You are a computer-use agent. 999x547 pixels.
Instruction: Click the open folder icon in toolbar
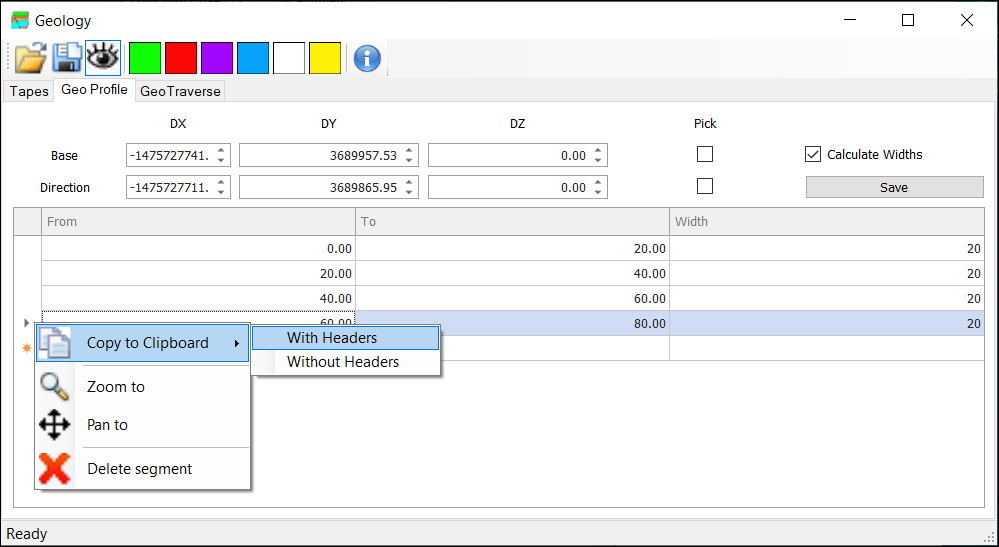point(30,58)
